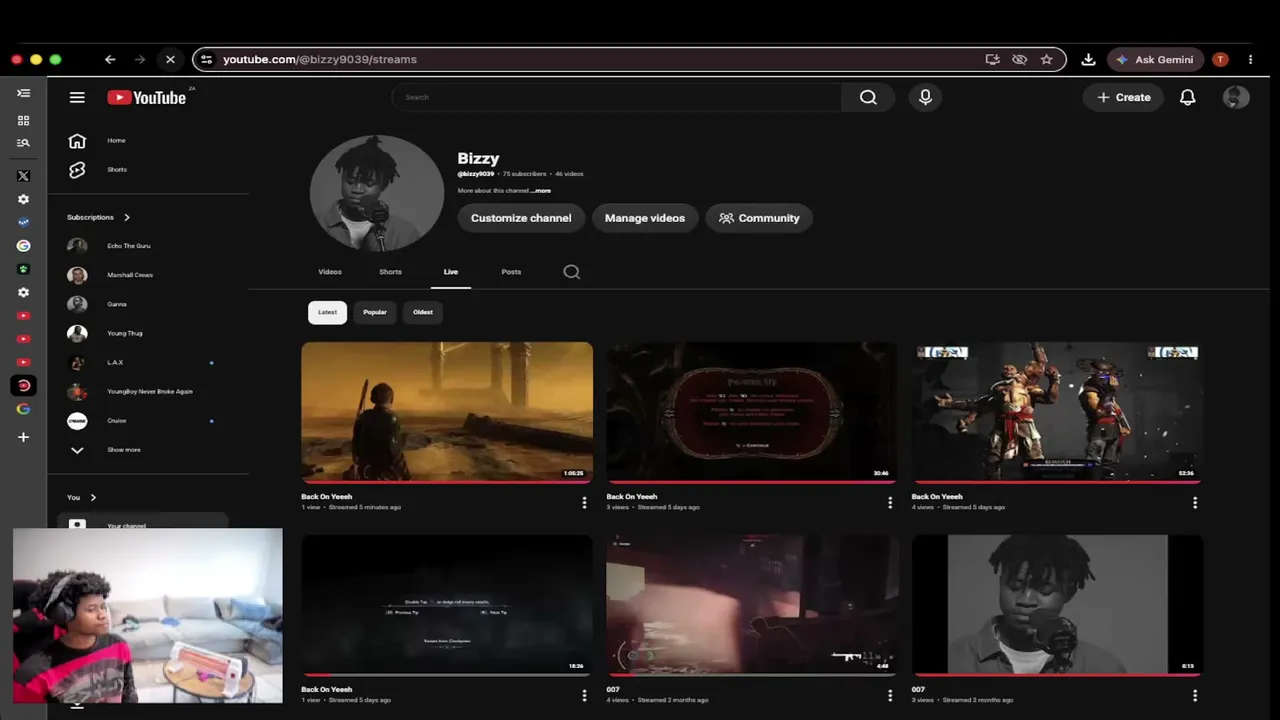Toggle the vertical tabs collapse icon
The width and height of the screenshot is (1280, 720).
(x=24, y=93)
